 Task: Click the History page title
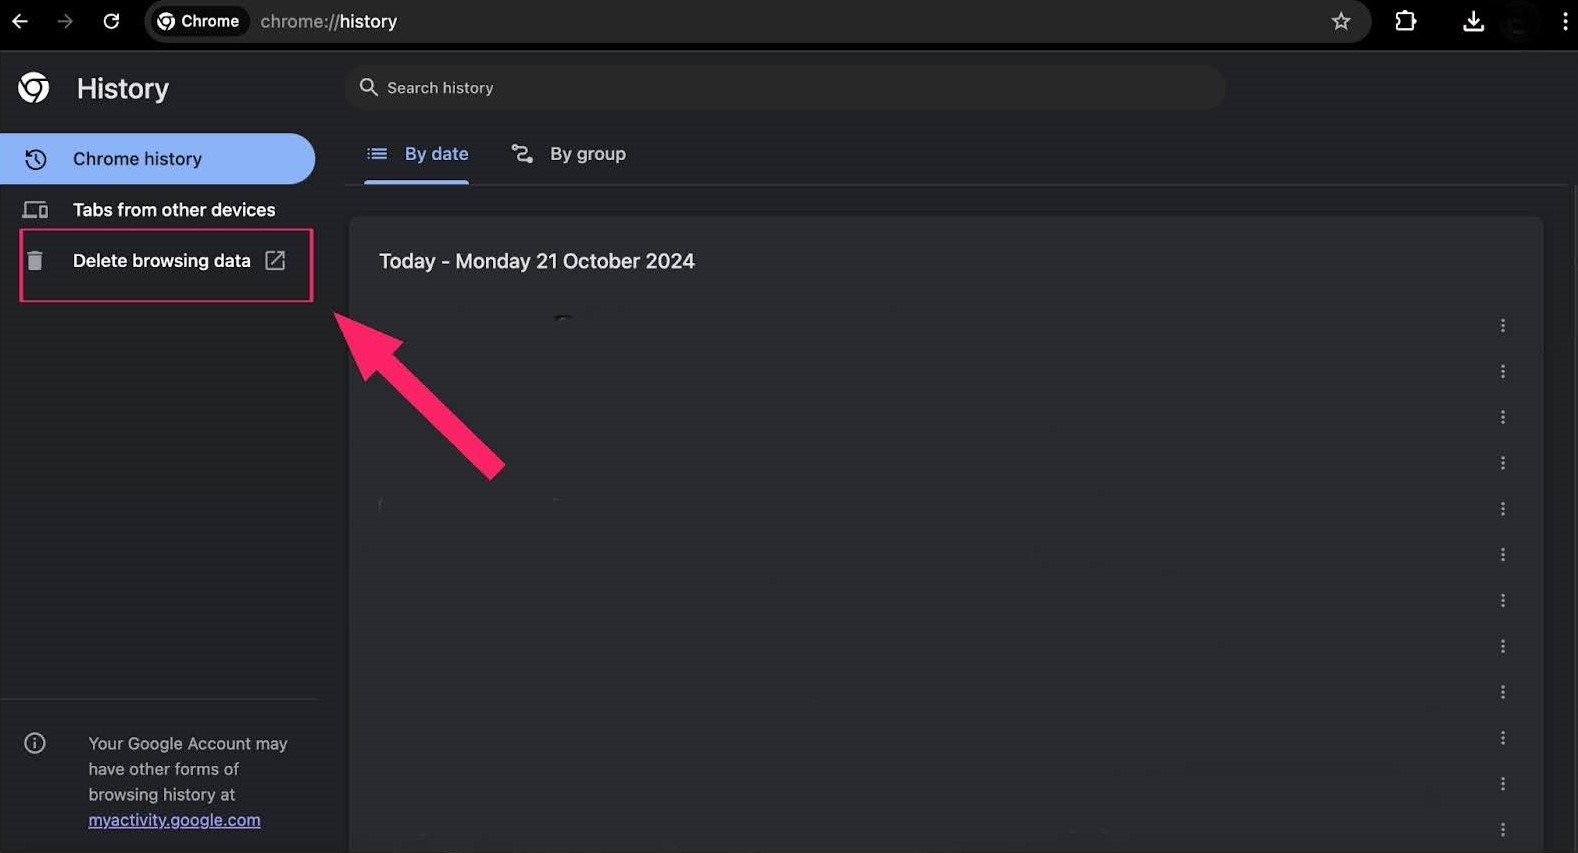click(123, 88)
